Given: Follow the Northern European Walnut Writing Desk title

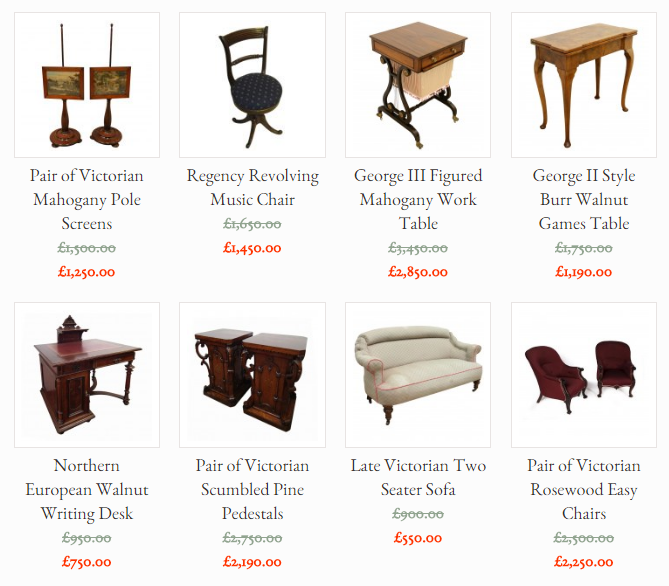Looking at the screenshot, I should 87,490.
